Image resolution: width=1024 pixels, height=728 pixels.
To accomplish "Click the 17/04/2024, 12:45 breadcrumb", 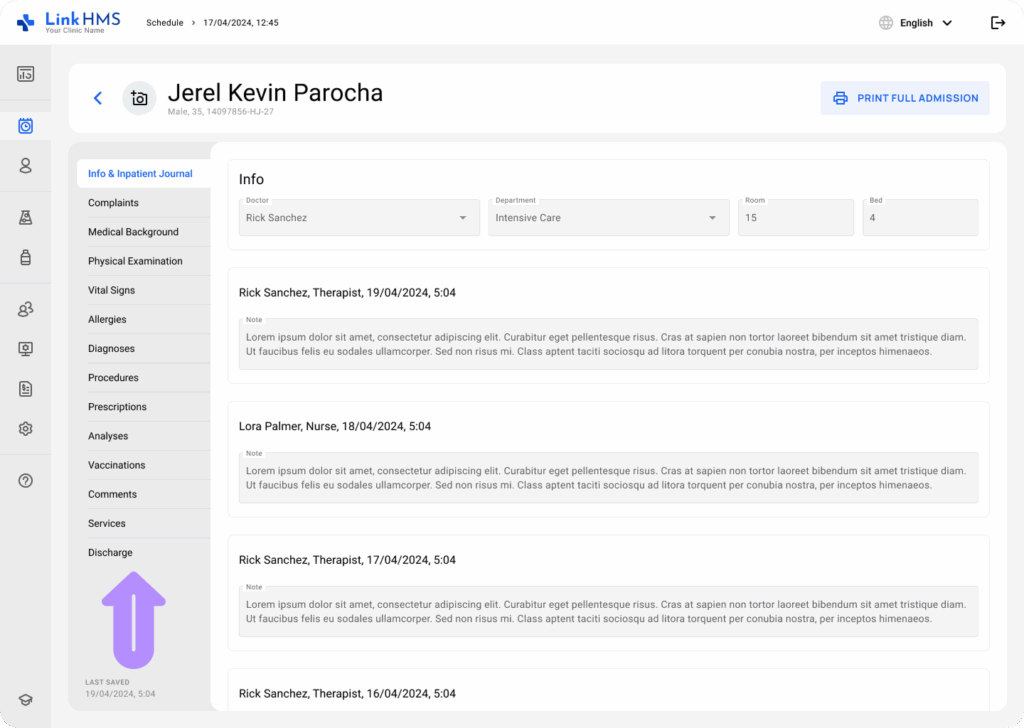I will tap(241, 23).
